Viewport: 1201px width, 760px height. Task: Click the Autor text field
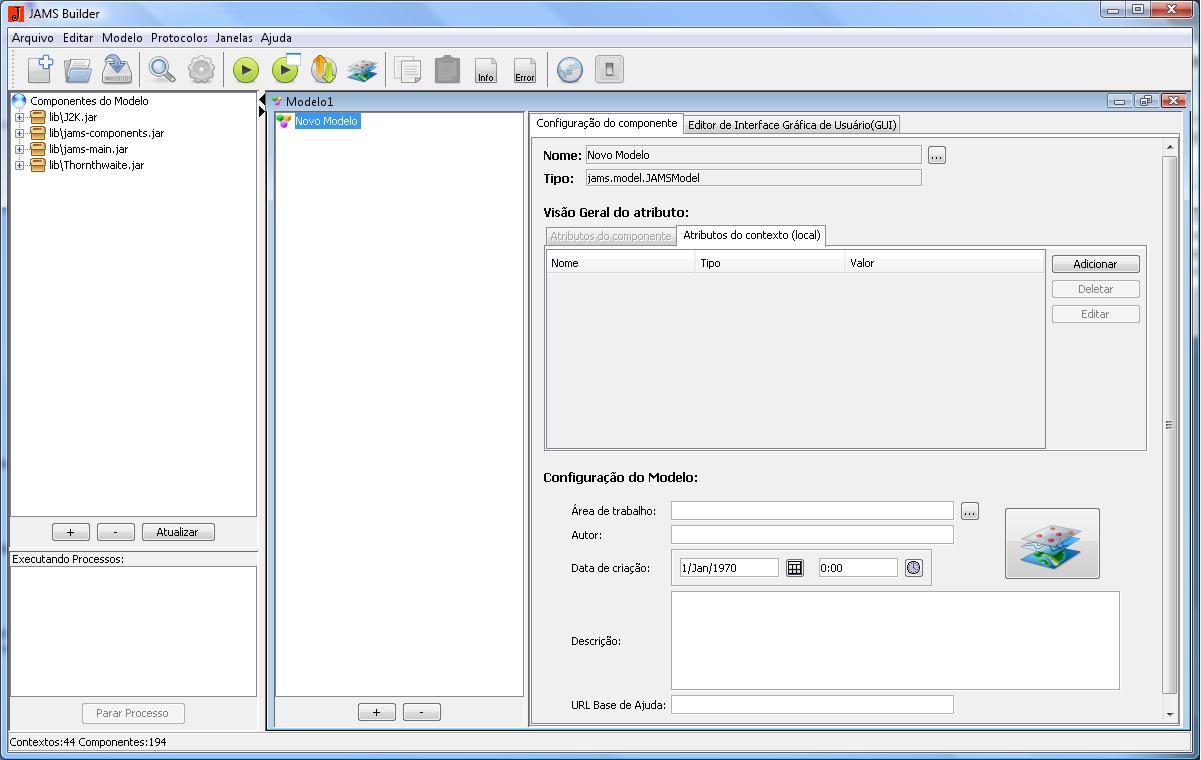point(812,535)
